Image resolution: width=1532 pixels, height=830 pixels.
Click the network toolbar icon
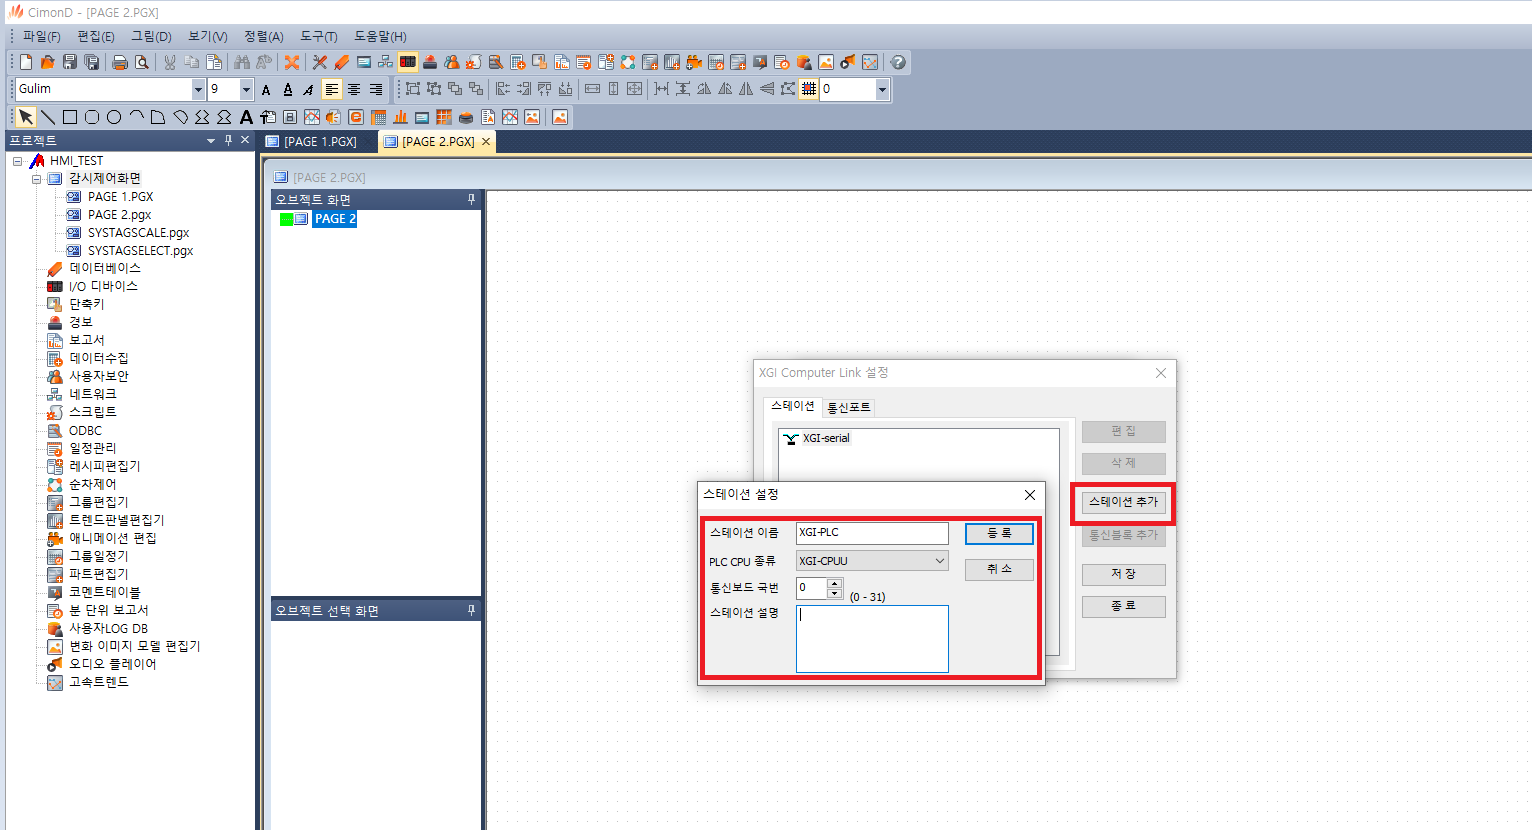click(385, 62)
